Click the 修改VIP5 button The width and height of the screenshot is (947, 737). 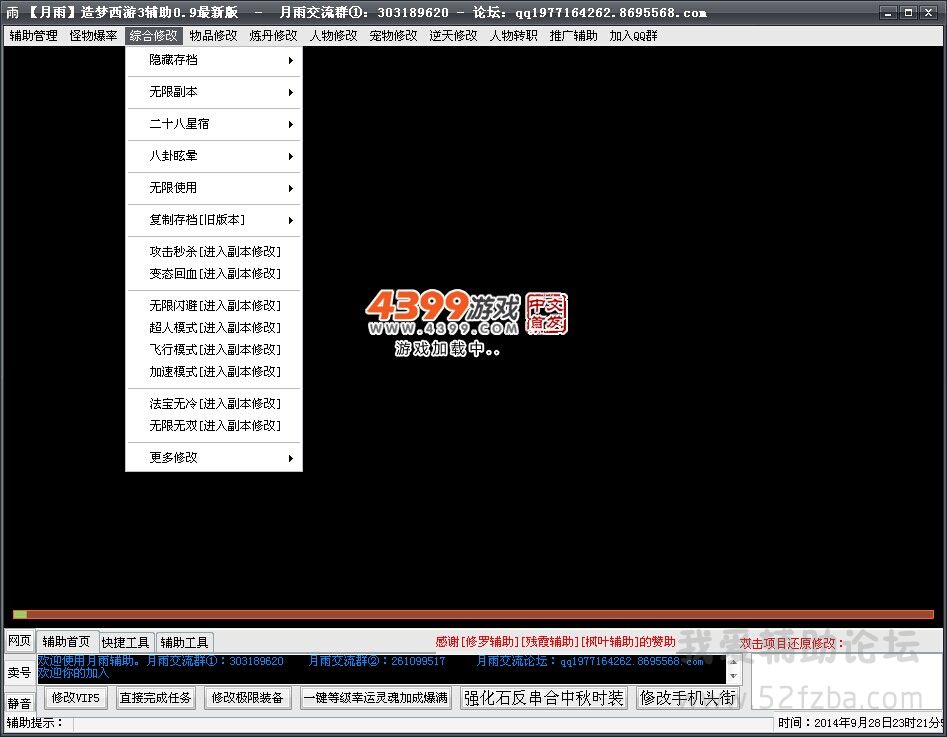click(75, 698)
